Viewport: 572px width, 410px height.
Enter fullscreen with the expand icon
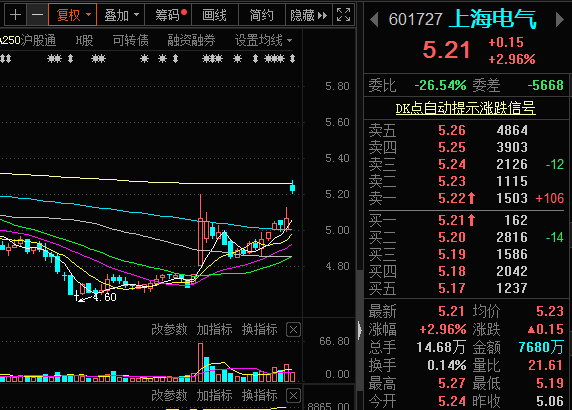(x=344, y=15)
